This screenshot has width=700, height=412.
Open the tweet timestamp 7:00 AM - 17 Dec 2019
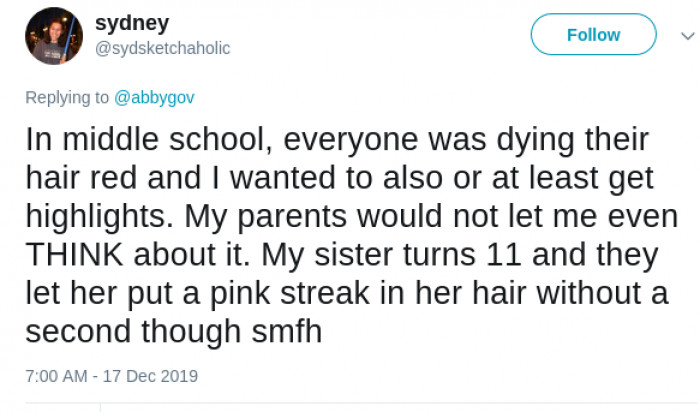point(112,377)
